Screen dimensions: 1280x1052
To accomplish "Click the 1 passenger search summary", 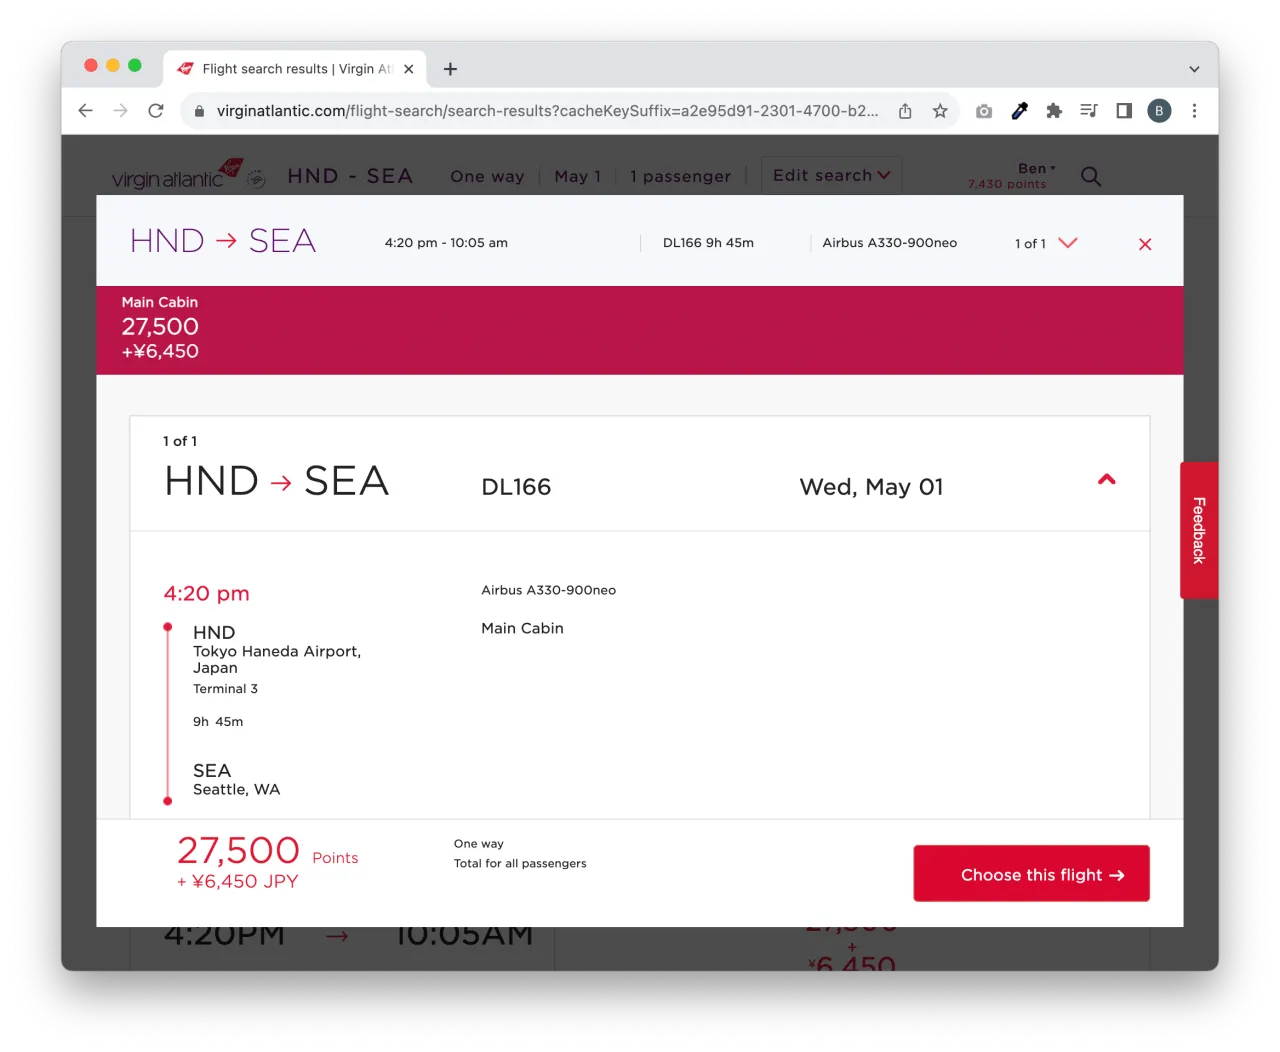I will click(x=680, y=176).
